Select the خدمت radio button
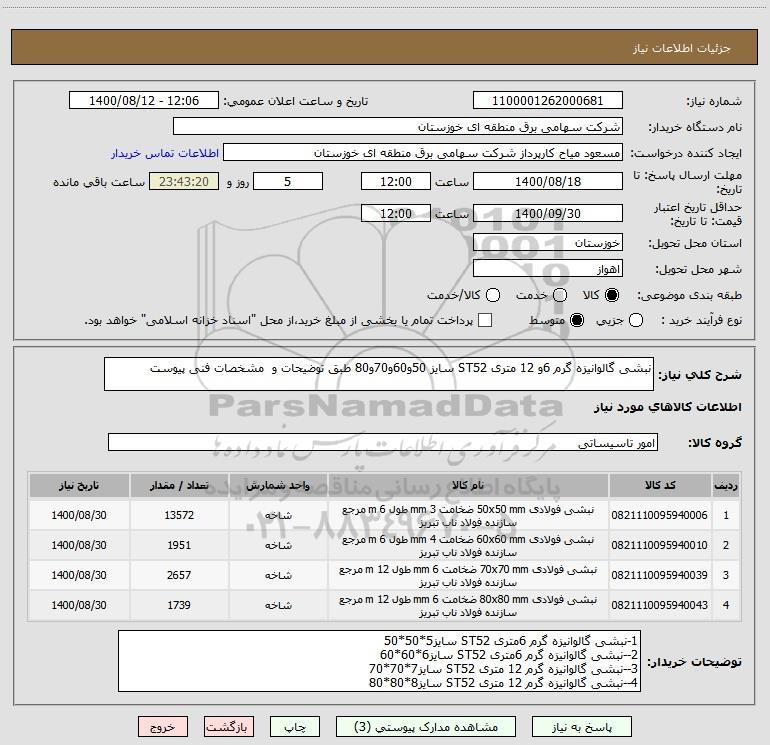770x745 pixels. [x=560, y=295]
